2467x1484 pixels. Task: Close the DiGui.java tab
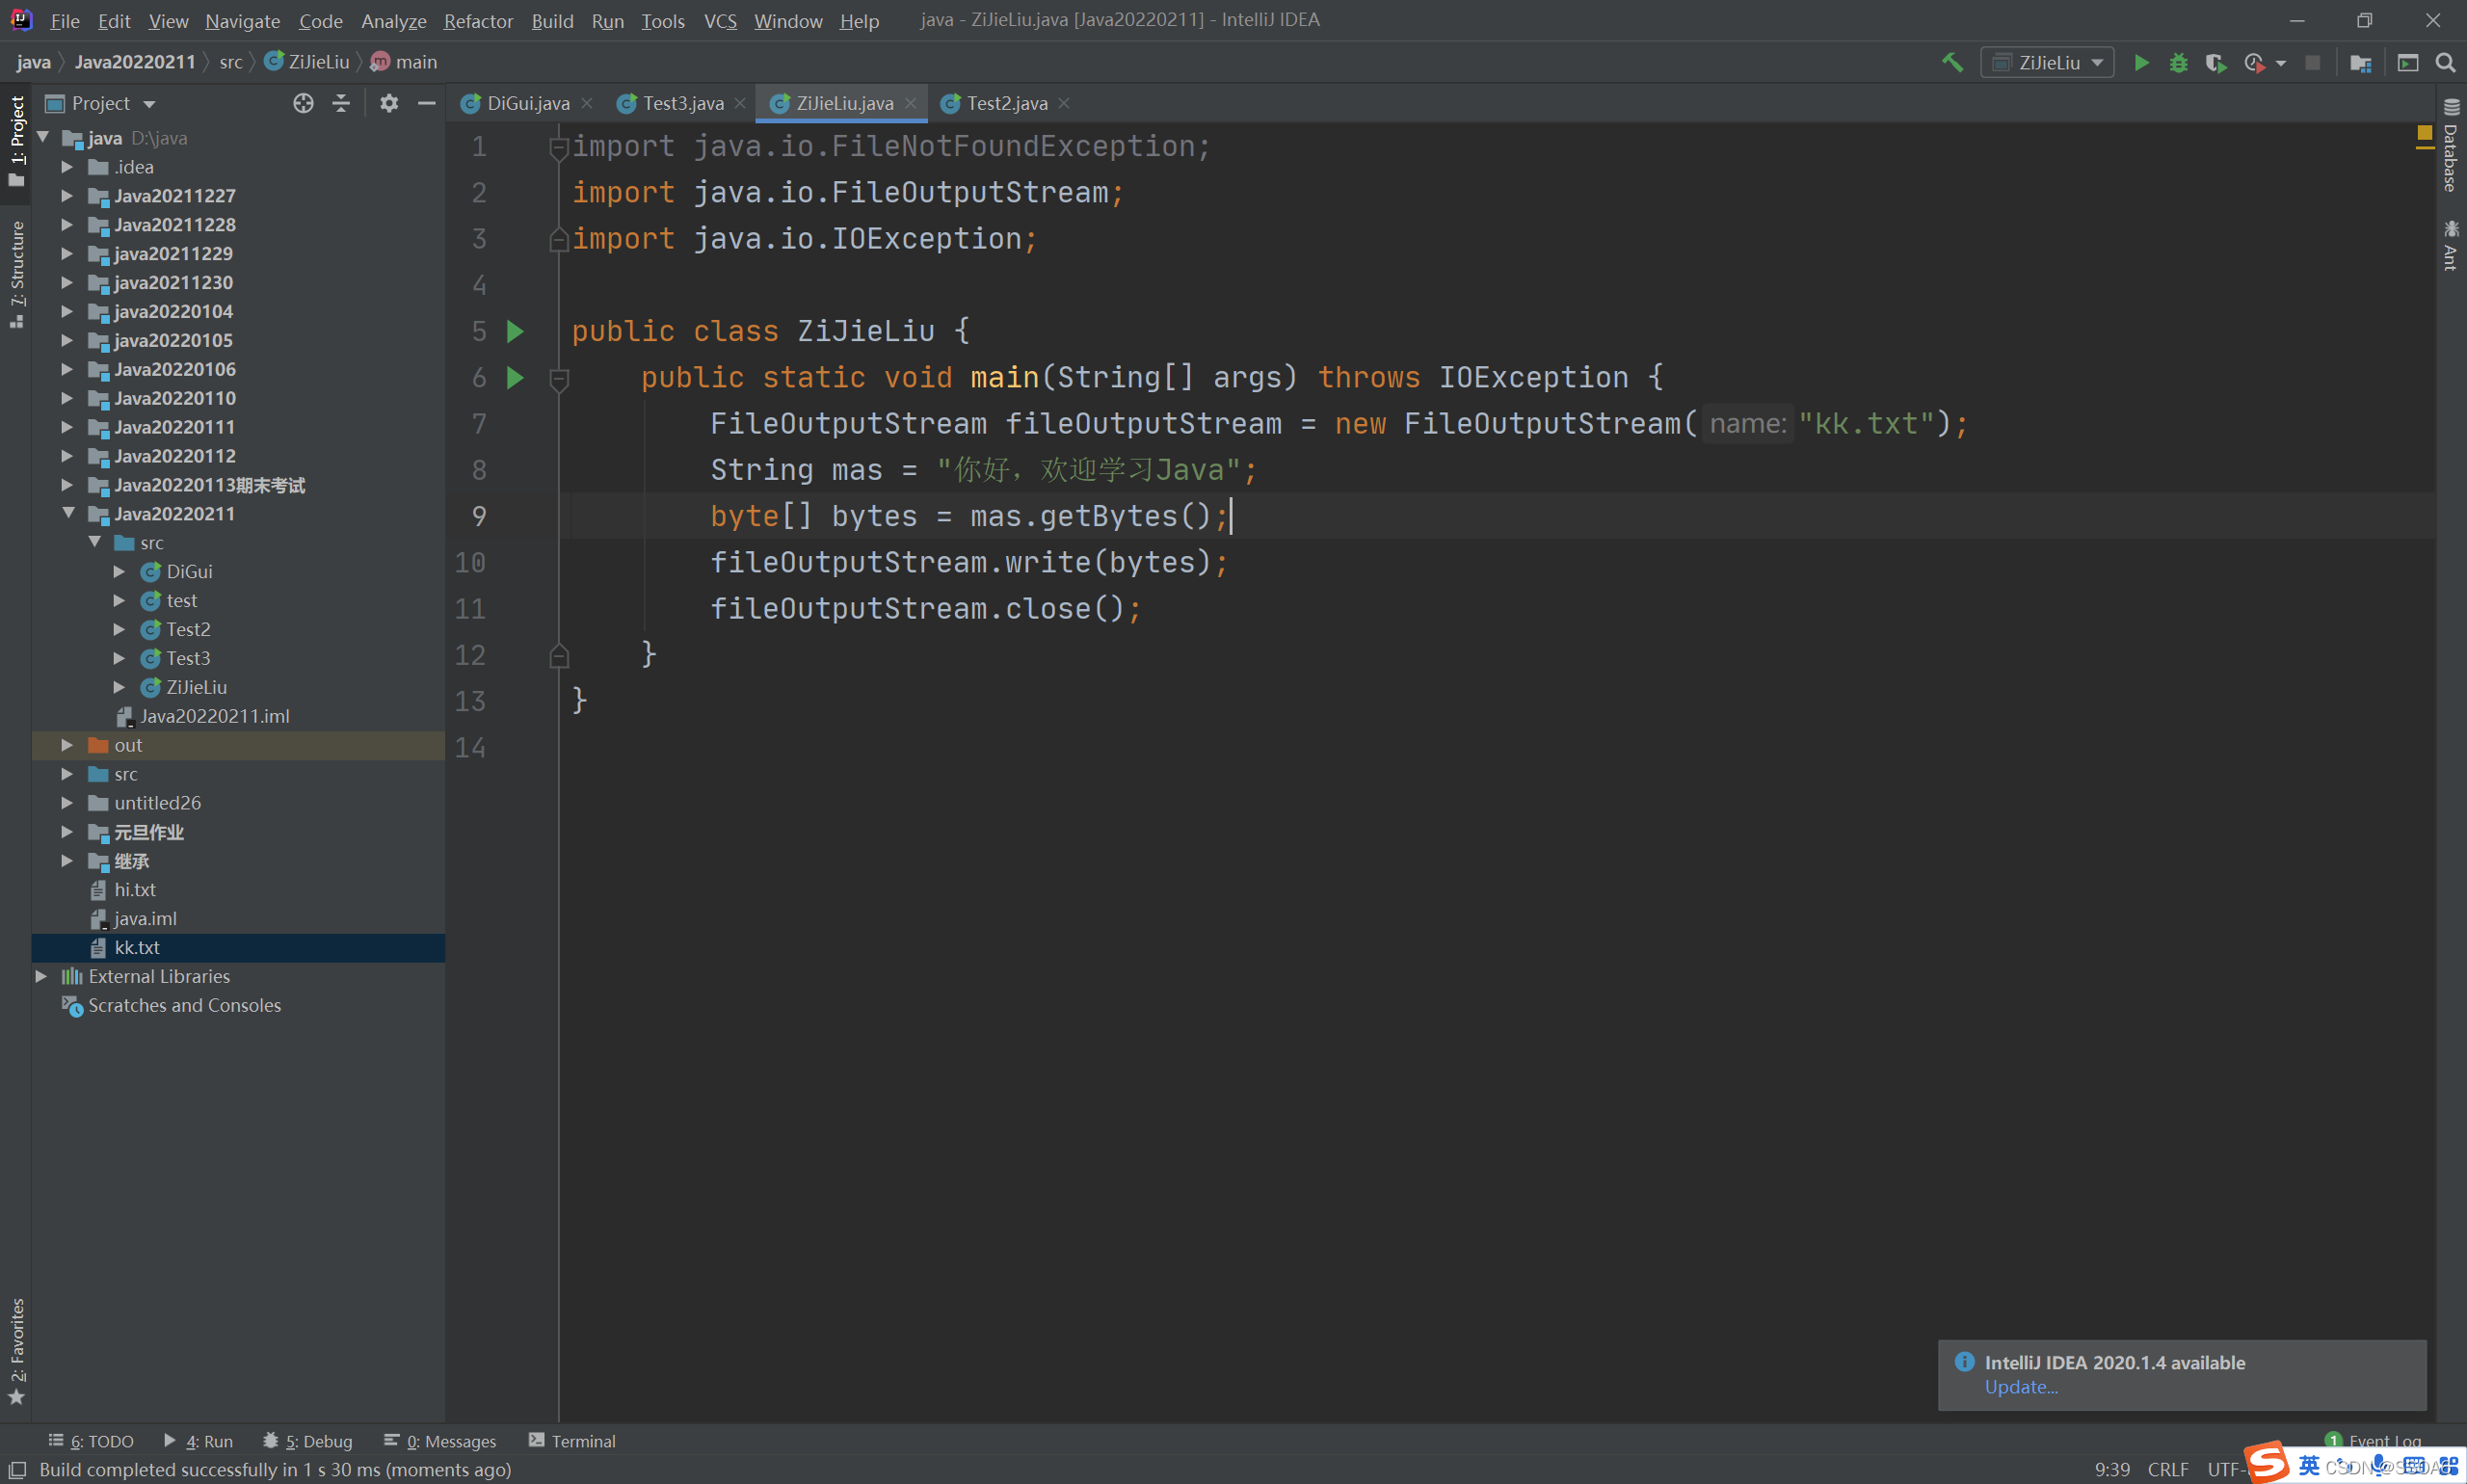point(587,103)
